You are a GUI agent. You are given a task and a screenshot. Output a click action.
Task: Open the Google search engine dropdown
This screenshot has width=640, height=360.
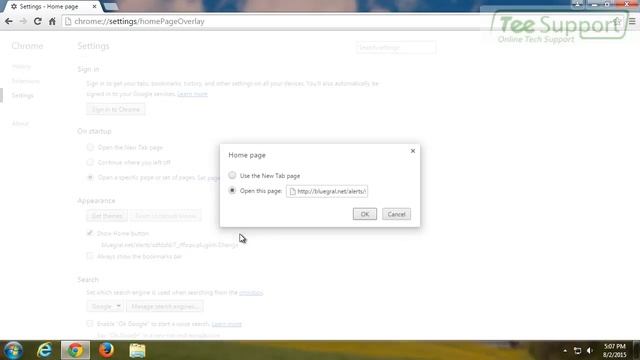pyautogui.click(x=105, y=306)
